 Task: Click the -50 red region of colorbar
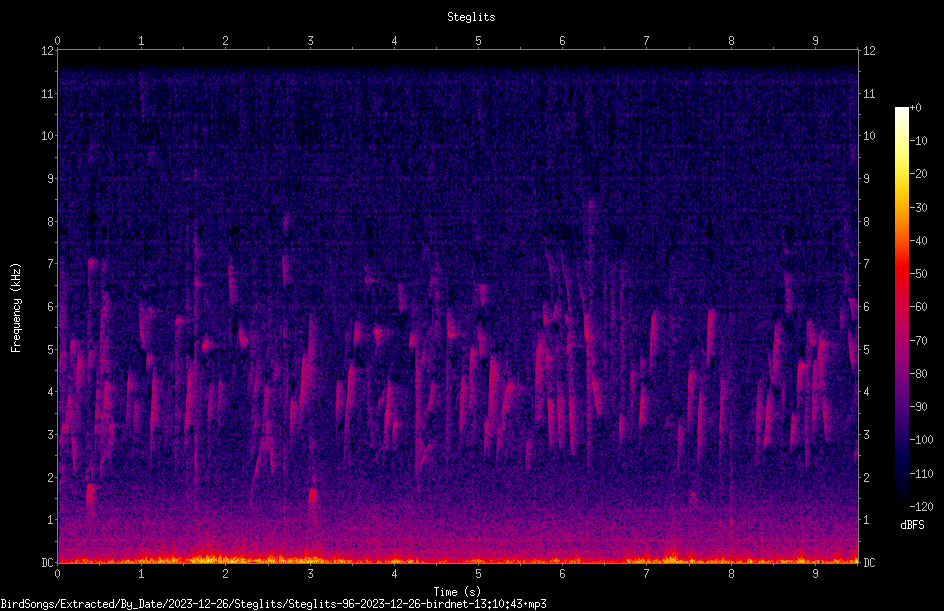(901, 273)
